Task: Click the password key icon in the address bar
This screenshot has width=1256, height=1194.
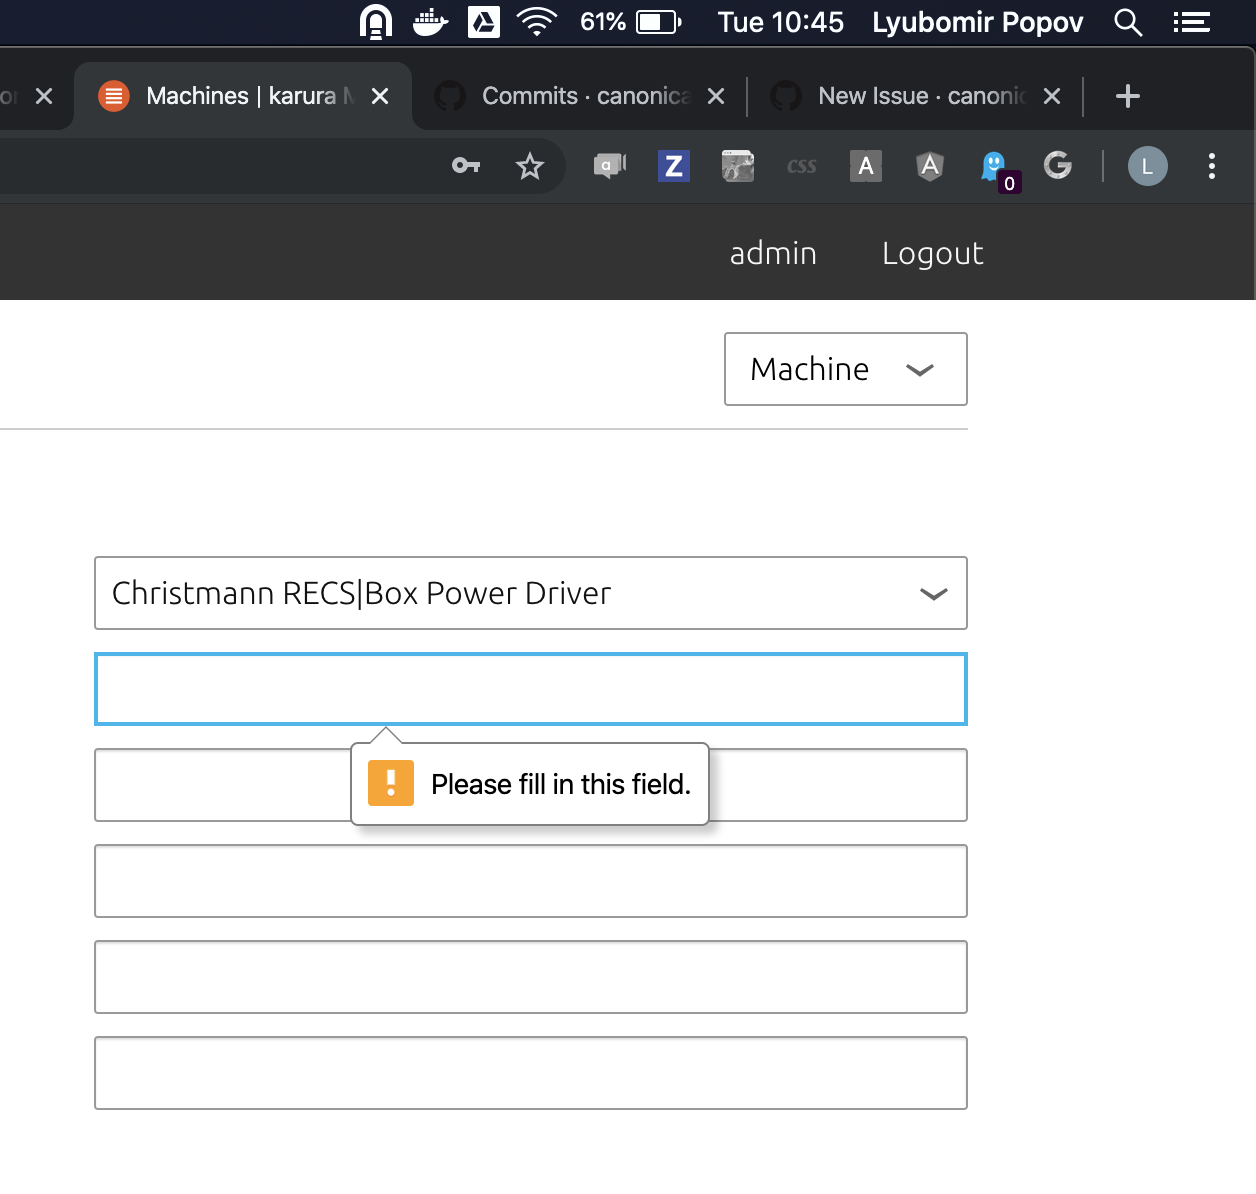Action: [465, 167]
